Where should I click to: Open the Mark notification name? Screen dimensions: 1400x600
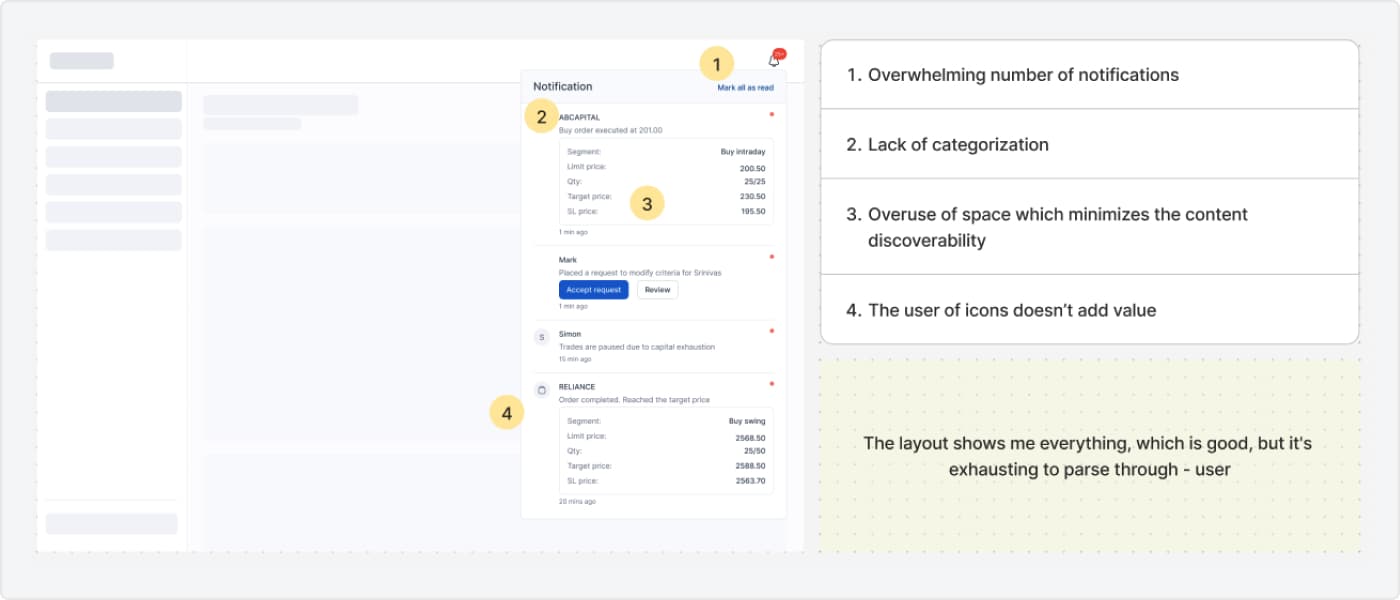click(567, 260)
